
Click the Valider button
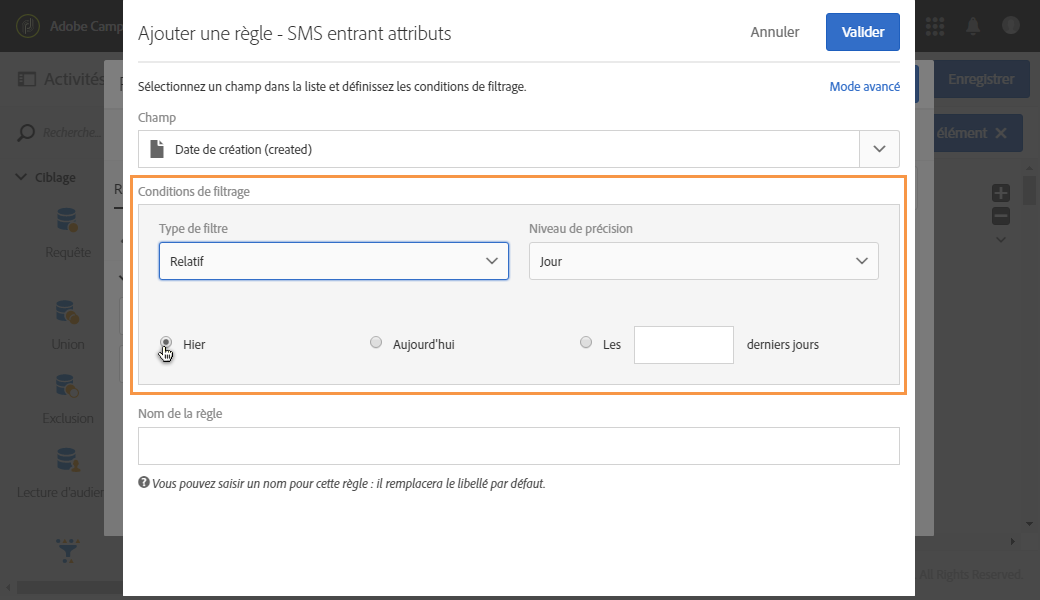[x=862, y=32]
